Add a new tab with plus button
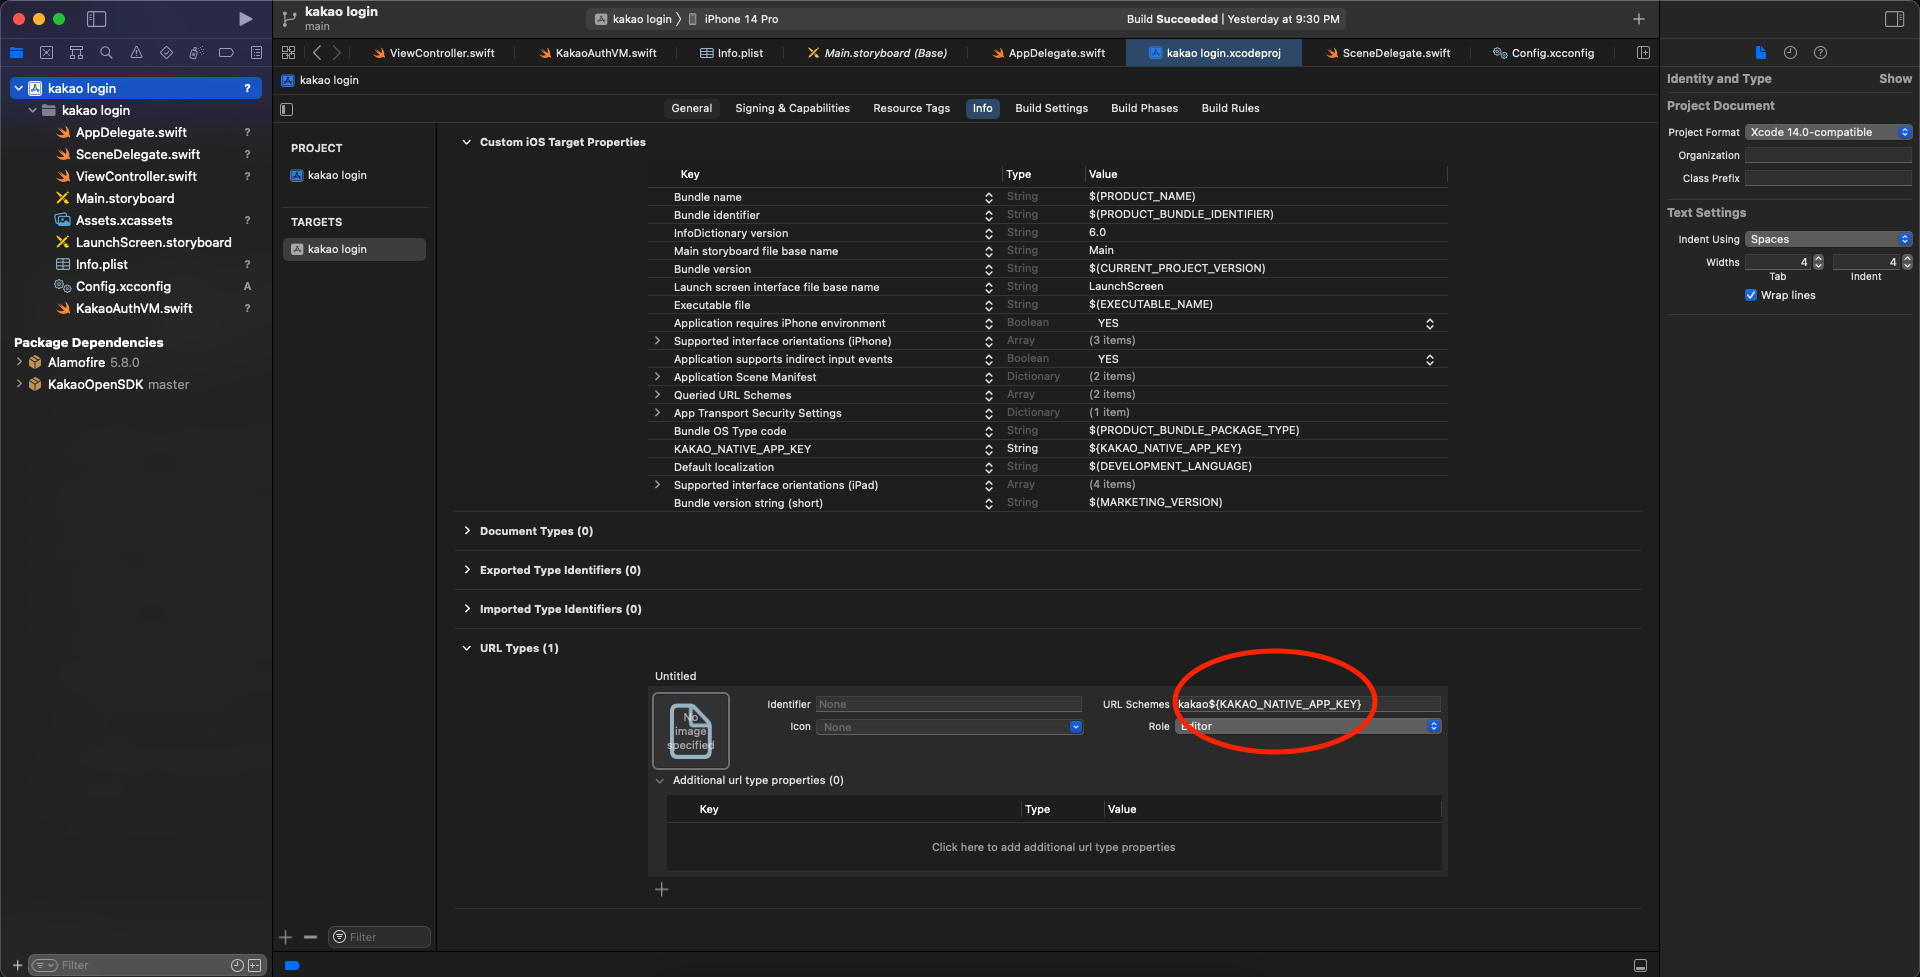 (1639, 19)
